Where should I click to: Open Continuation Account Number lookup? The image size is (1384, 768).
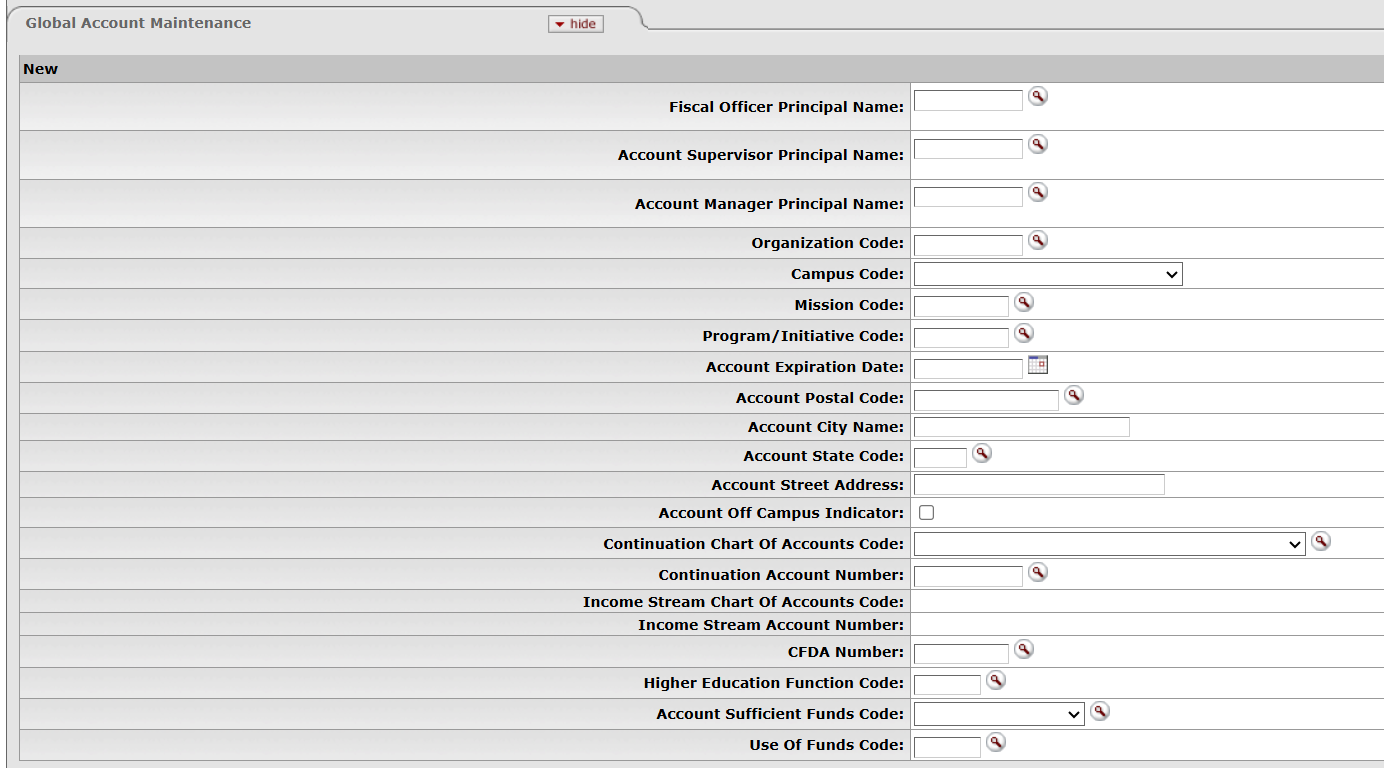(x=1038, y=572)
